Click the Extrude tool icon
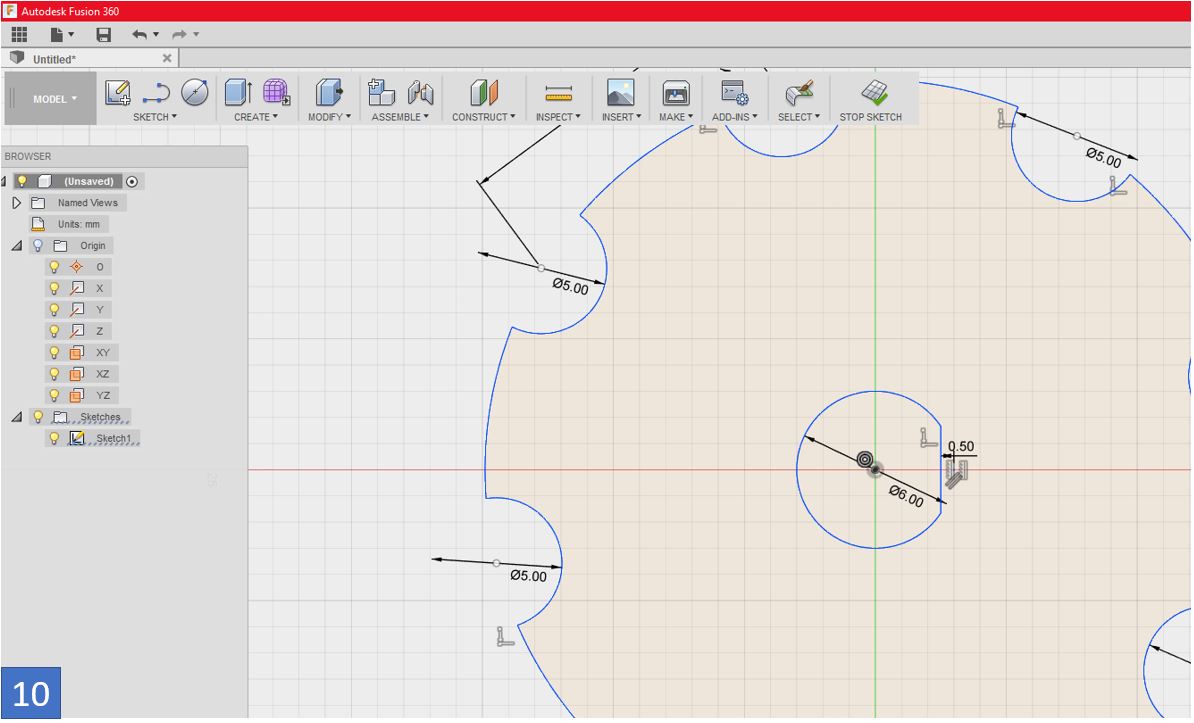The width and height of the screenshot is (1194, 723). [238, 93]
